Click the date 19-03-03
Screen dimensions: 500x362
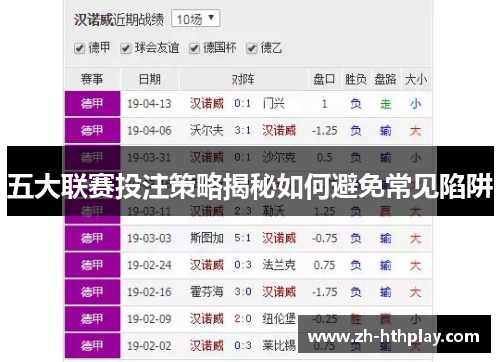[x=149, y=238]
